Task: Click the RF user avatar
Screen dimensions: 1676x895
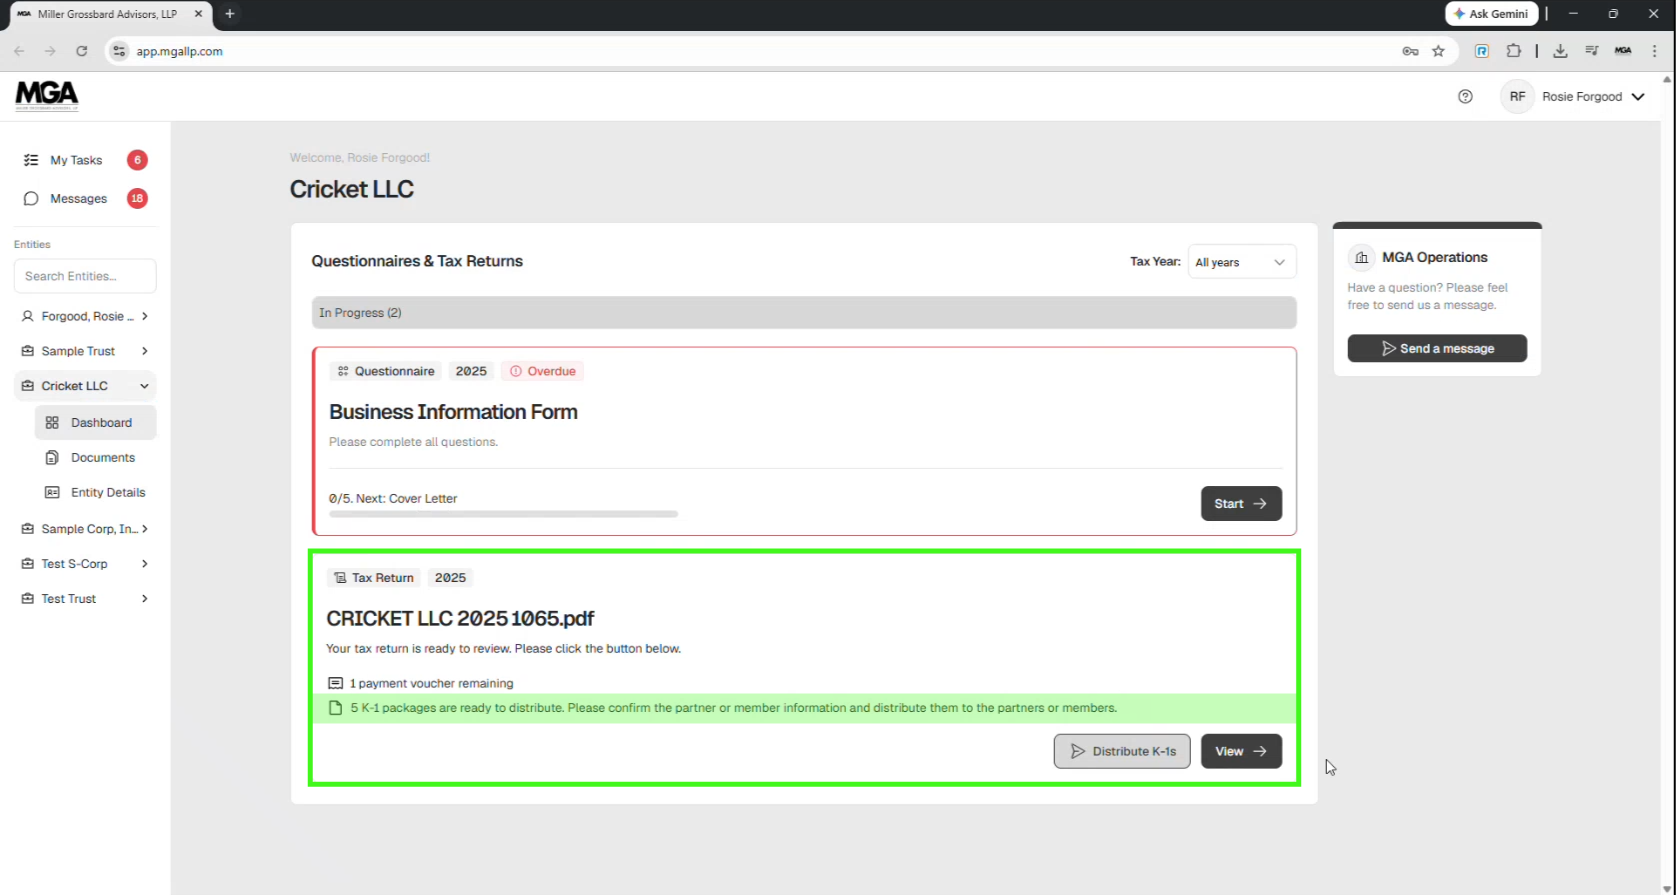Action: coord(1517,97)
